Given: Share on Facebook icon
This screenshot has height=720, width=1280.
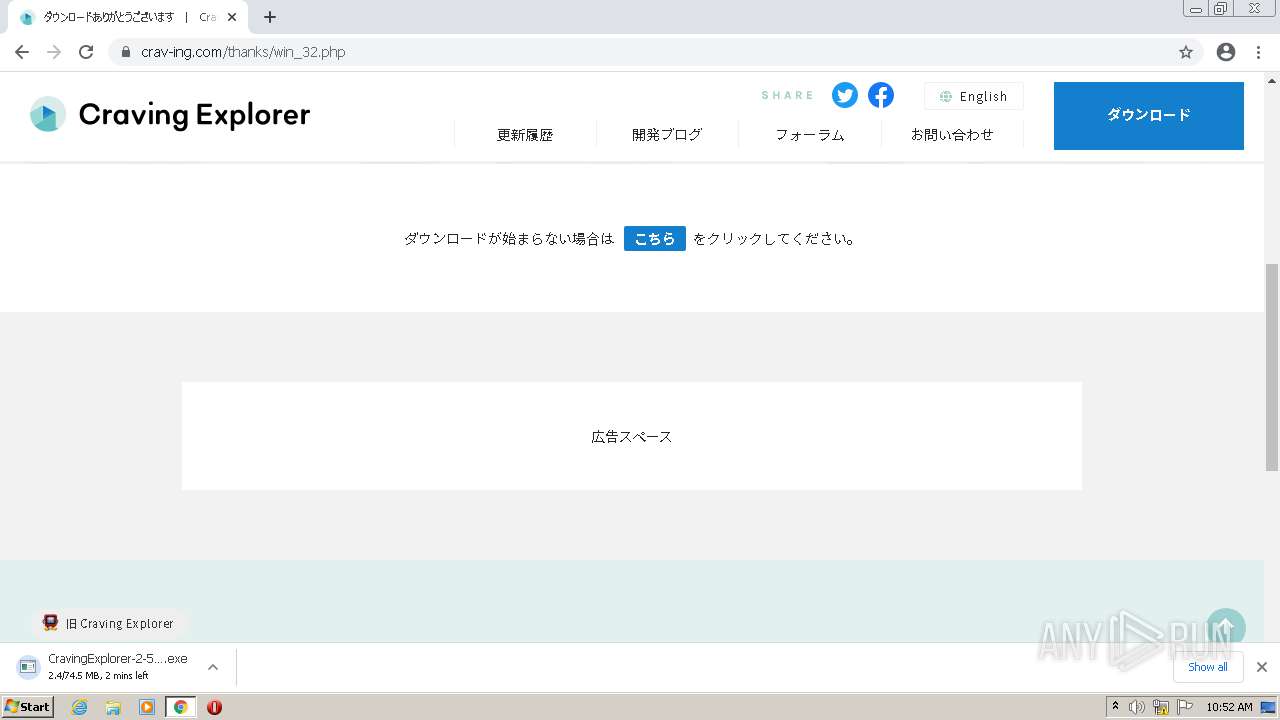Looking at the screenshot, I should coord(881,95).
